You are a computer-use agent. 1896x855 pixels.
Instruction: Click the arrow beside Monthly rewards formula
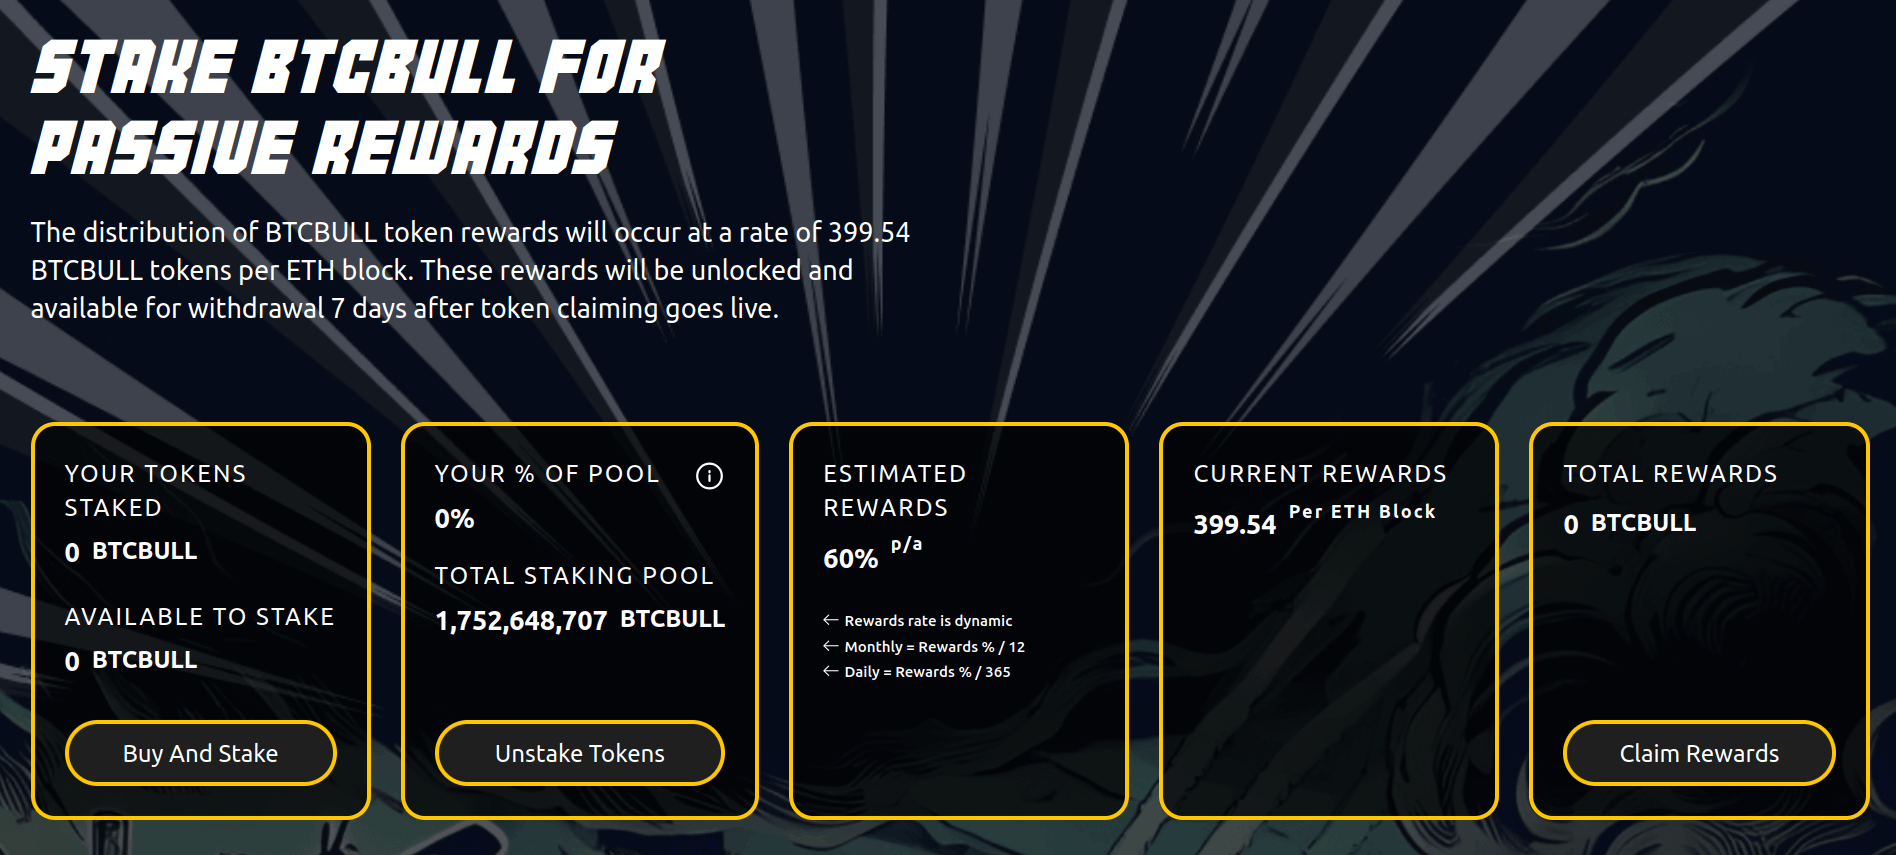pos(830,646)
